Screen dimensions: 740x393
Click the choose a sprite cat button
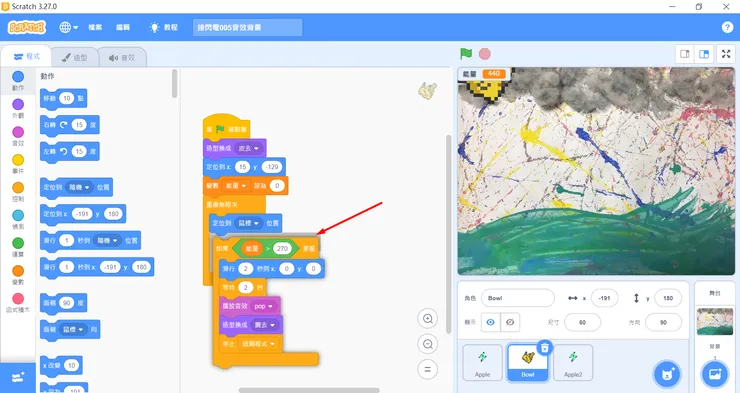tap(667, 375)
